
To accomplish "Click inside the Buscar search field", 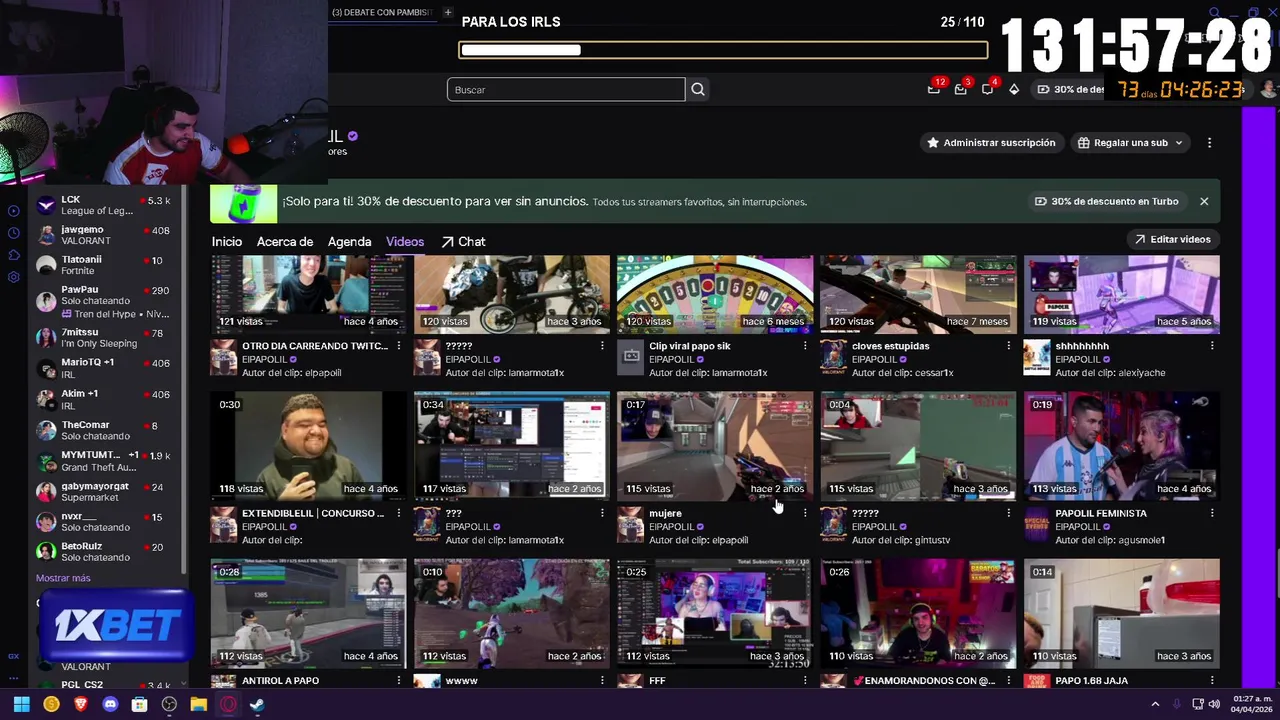I will point(566,89).
